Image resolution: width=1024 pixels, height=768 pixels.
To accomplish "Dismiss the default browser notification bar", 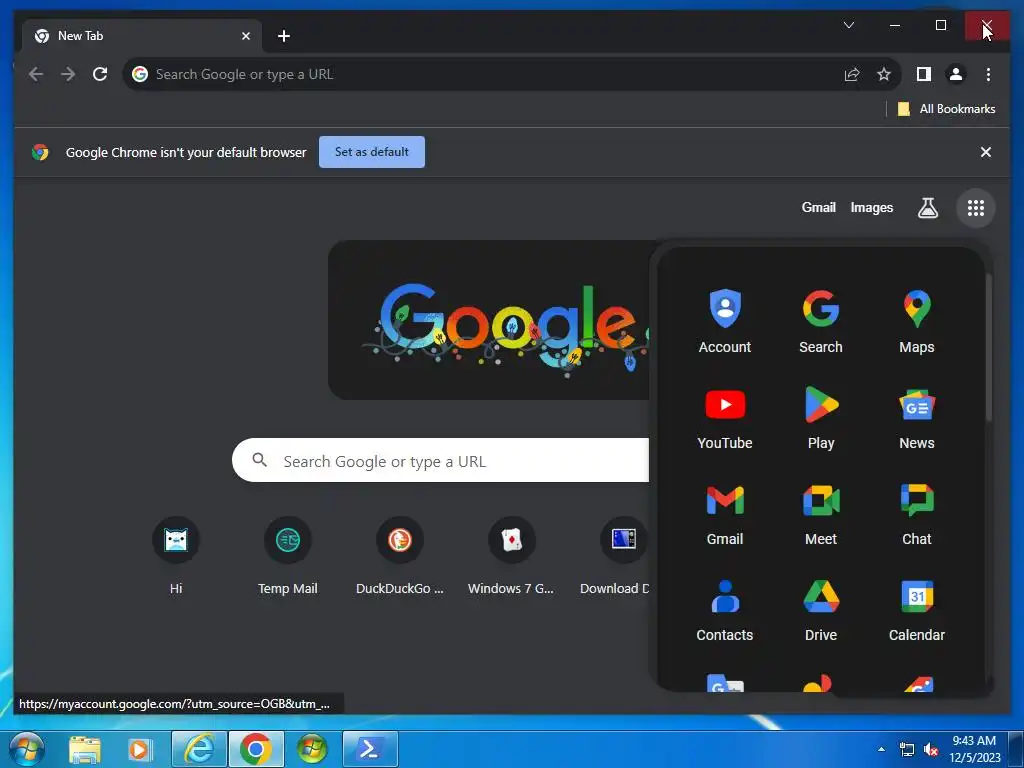I will coord(985,152).
